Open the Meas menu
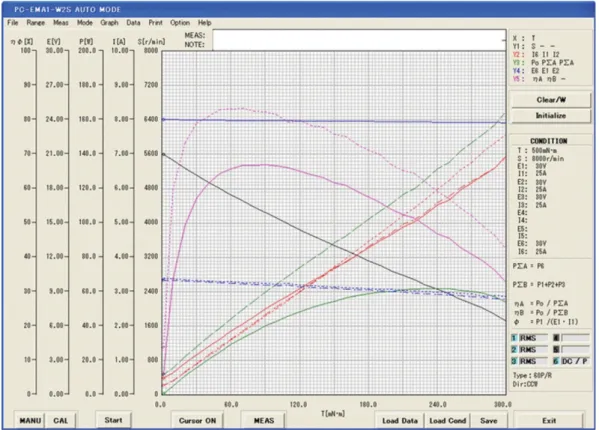This screenshot has height=430, width=599. 61,23
